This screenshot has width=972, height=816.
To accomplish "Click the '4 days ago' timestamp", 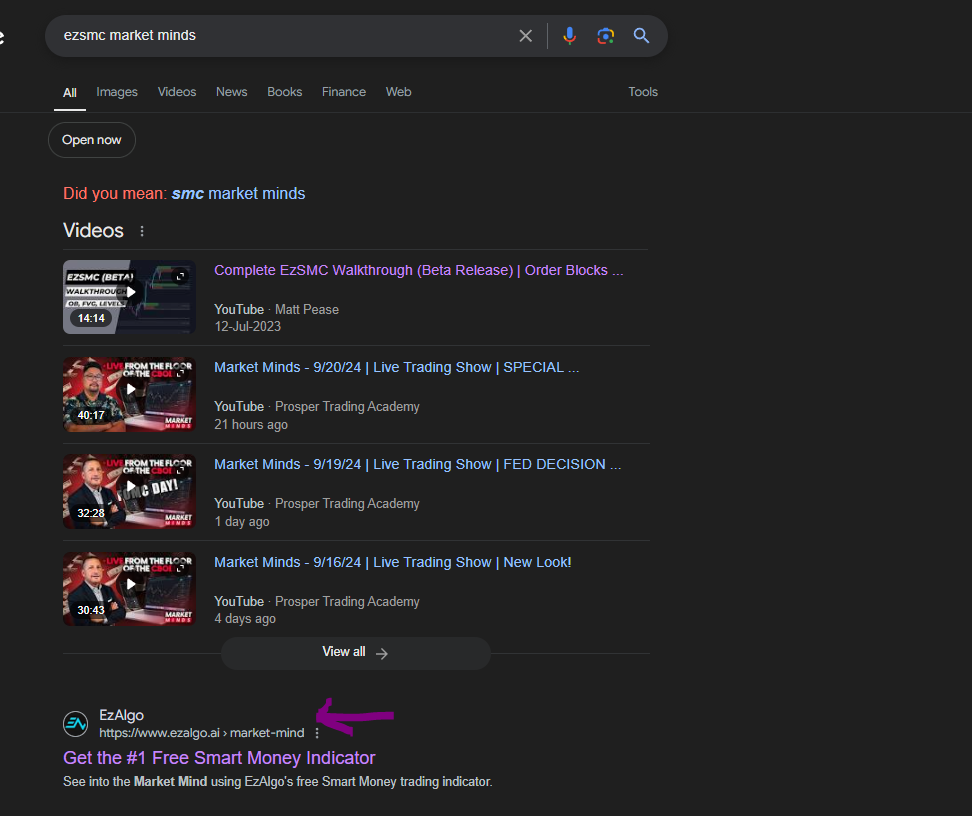I will coord(245,619).
